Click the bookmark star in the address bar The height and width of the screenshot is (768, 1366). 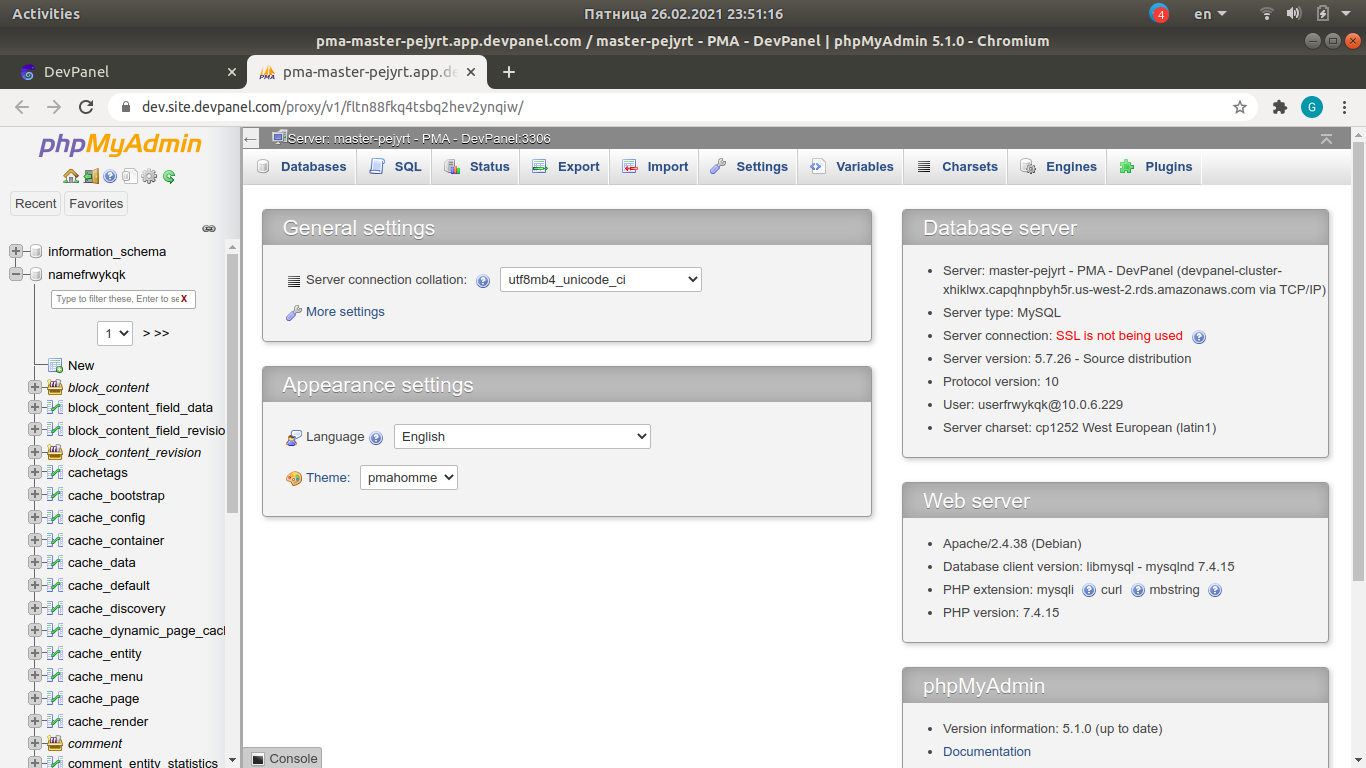click(1240, 106)
